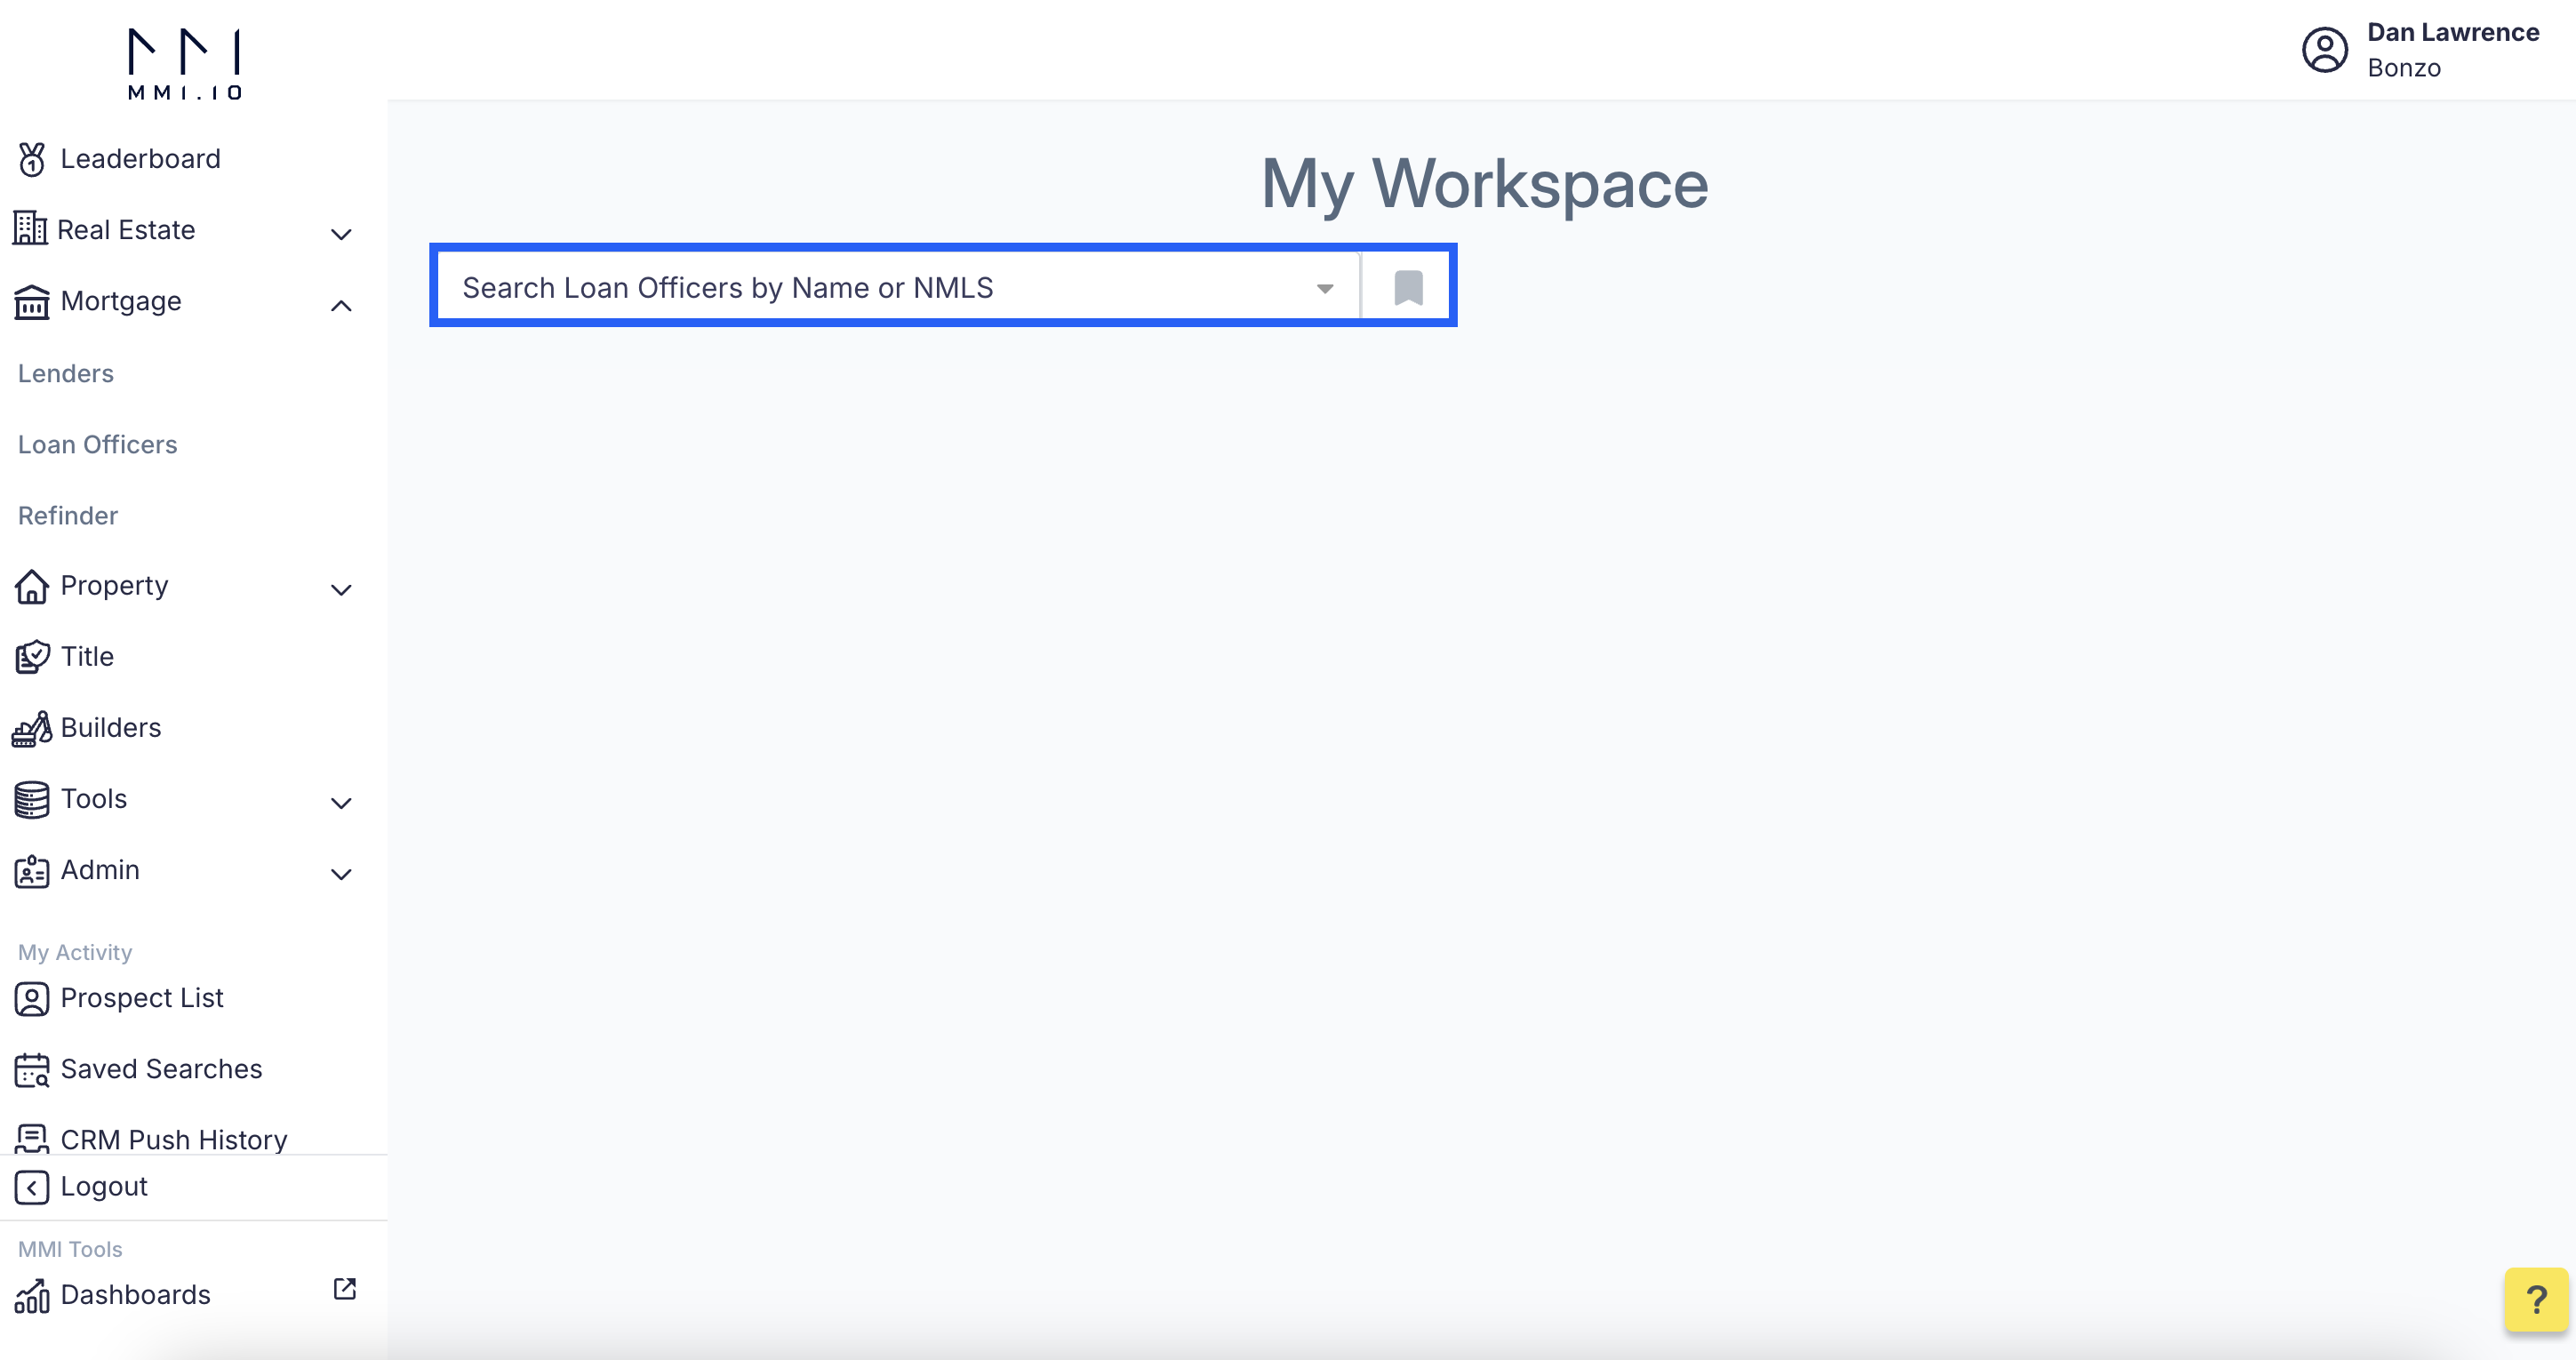Open the Loan Officers submenu item
The image size is (2576, 1360).
(x=97, y=444)
